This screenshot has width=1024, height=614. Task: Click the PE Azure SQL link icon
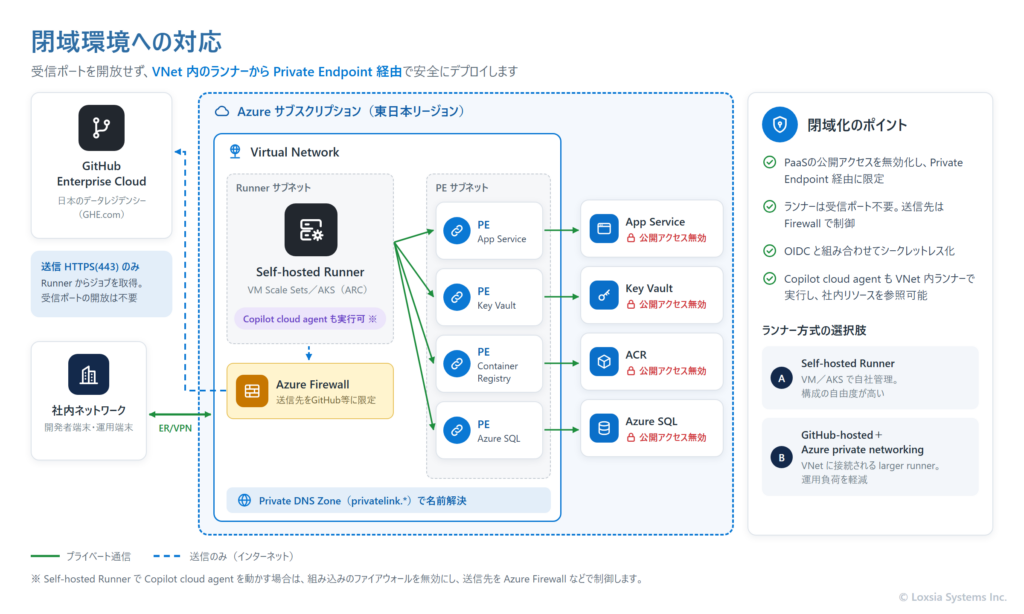click(x=456, y=430)
